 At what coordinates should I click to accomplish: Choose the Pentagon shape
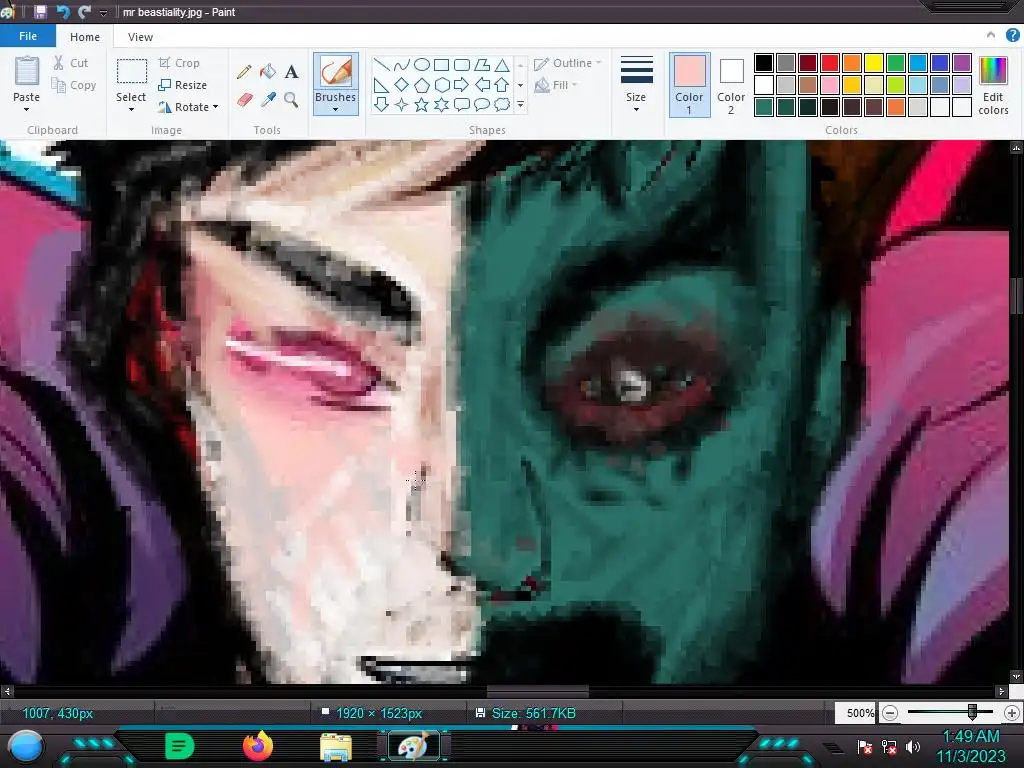point(422,85)
